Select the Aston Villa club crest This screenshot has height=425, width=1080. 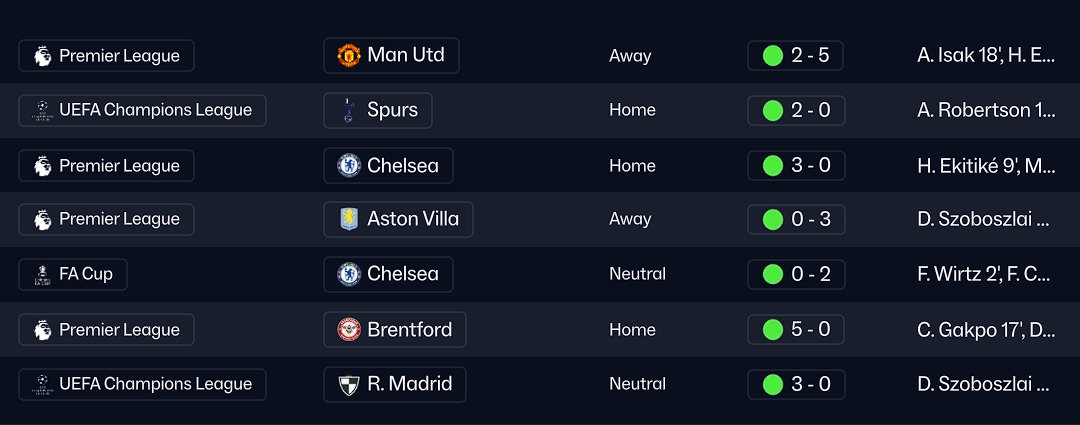click(348, 219)
